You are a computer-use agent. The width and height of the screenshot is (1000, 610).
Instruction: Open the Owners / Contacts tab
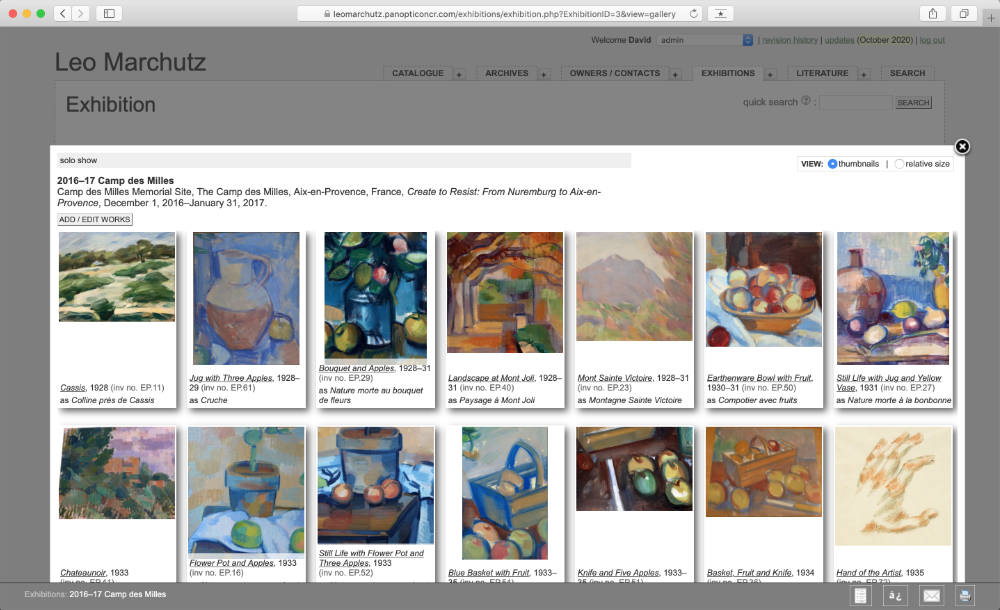point(615,73)
